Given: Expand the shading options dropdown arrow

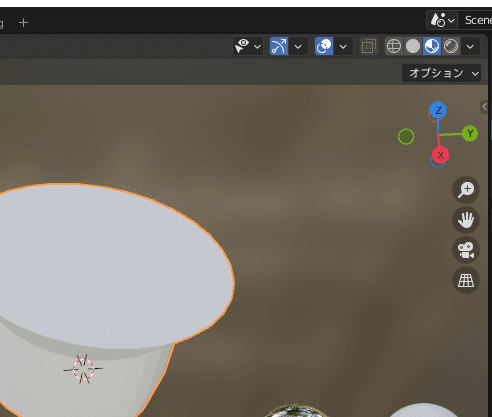Looking at the screenshot, I should [470, 46].
